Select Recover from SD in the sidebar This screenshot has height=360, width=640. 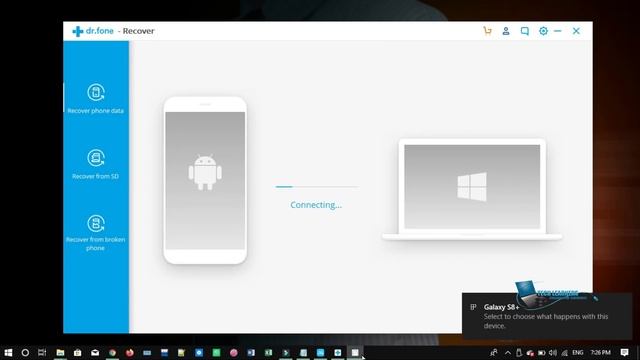[x=96, y=164]
